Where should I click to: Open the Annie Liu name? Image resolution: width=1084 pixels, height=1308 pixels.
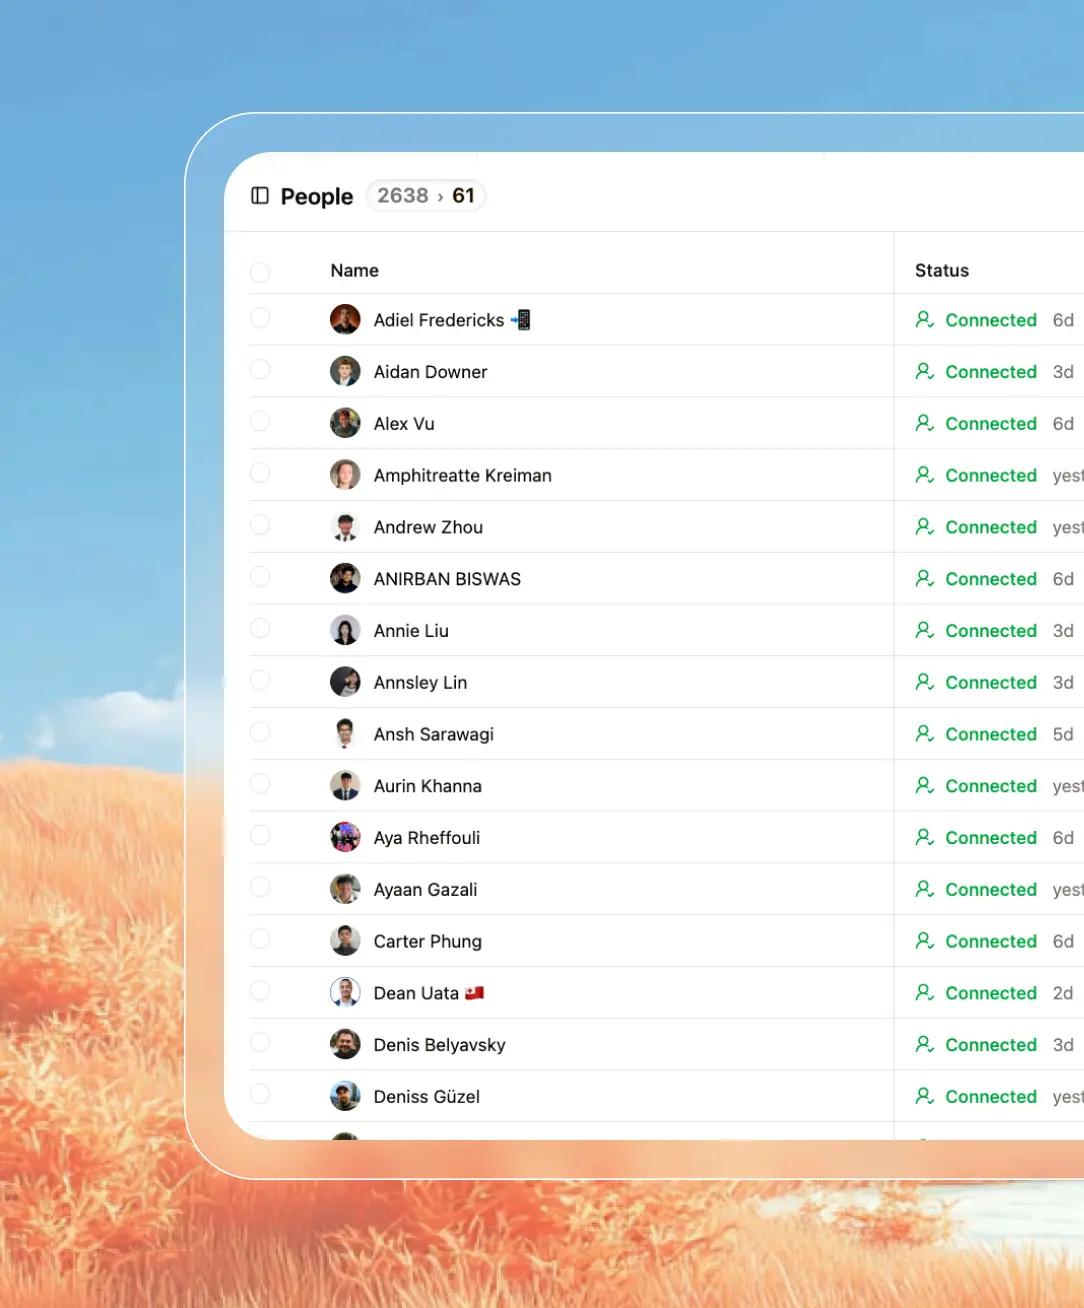click(x=411, y=631)
